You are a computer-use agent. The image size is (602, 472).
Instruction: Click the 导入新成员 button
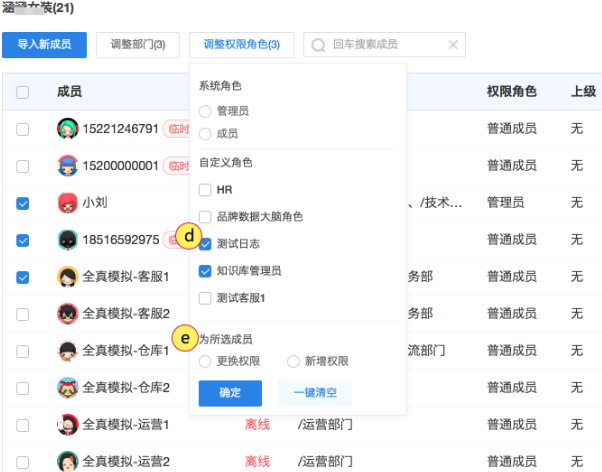[44, 45]
